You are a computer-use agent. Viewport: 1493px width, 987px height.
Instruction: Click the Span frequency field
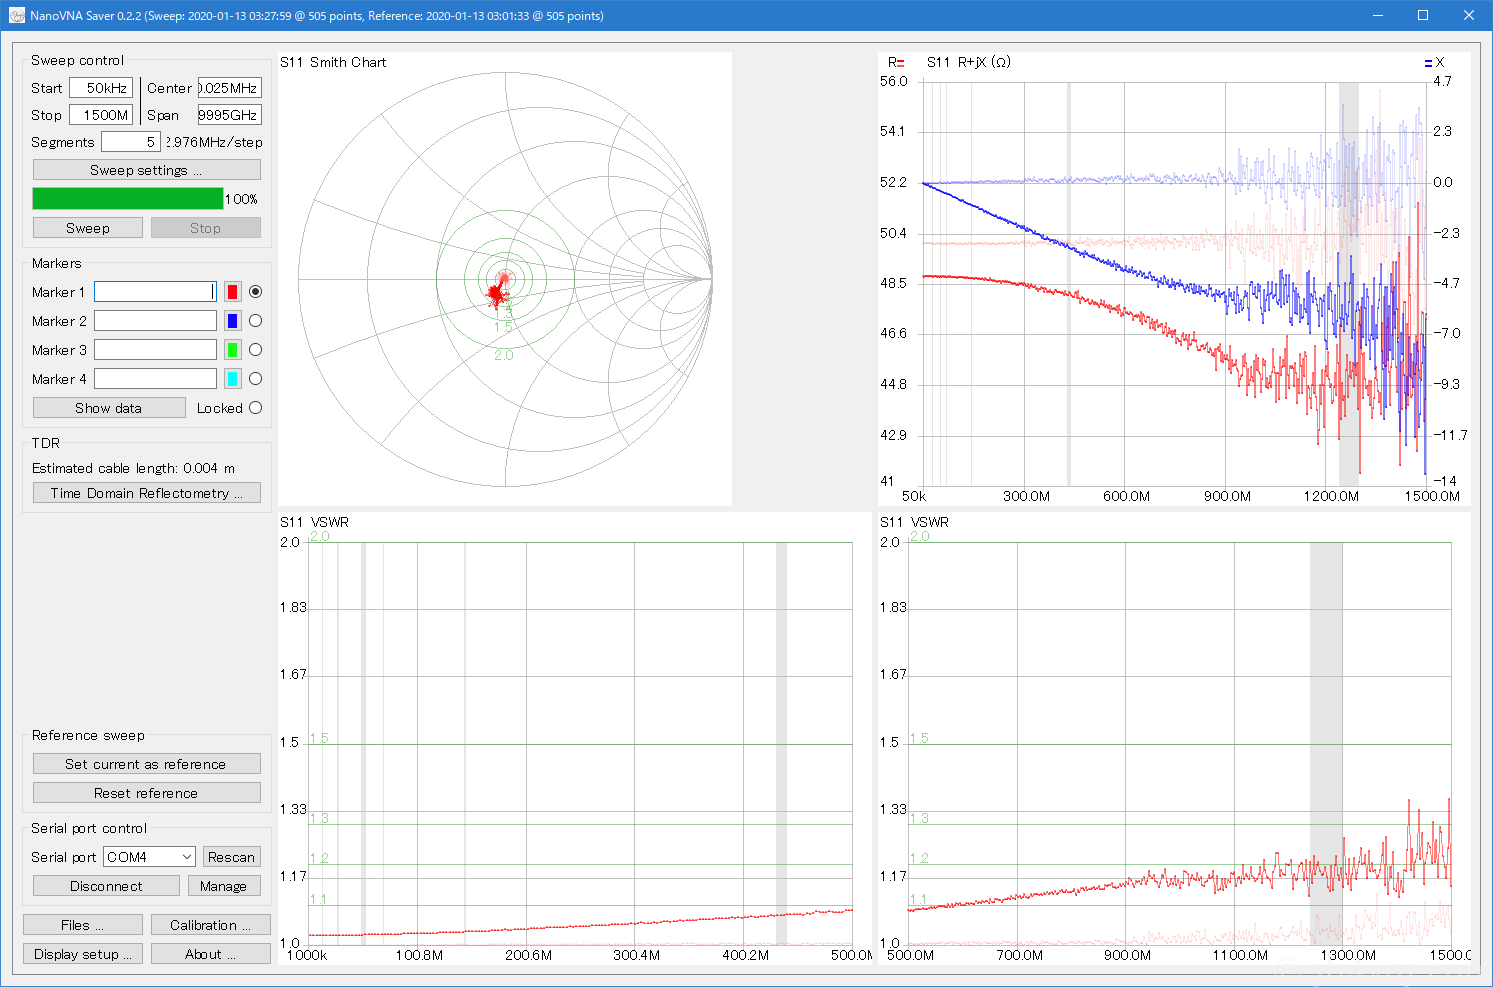pyautogui.click(x=230, y=115)
